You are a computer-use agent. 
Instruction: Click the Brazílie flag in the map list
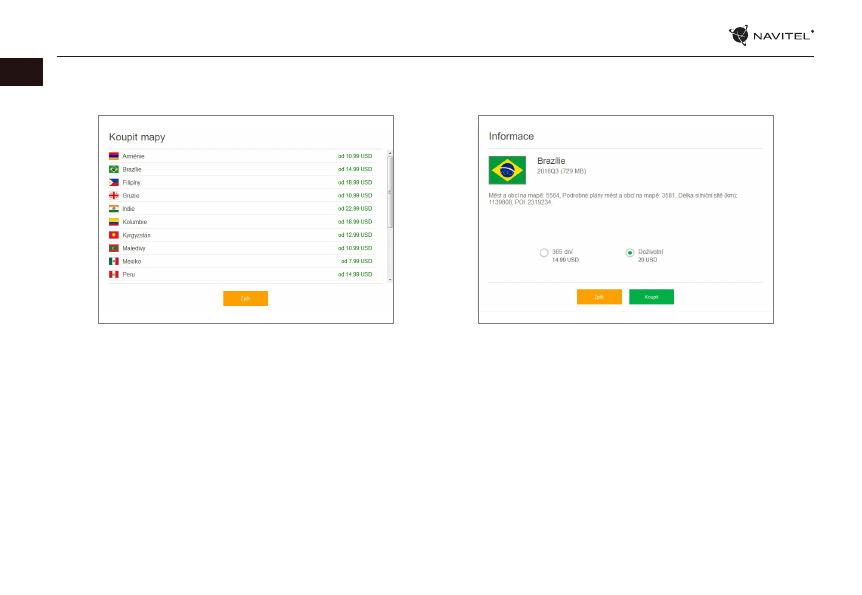114,170
